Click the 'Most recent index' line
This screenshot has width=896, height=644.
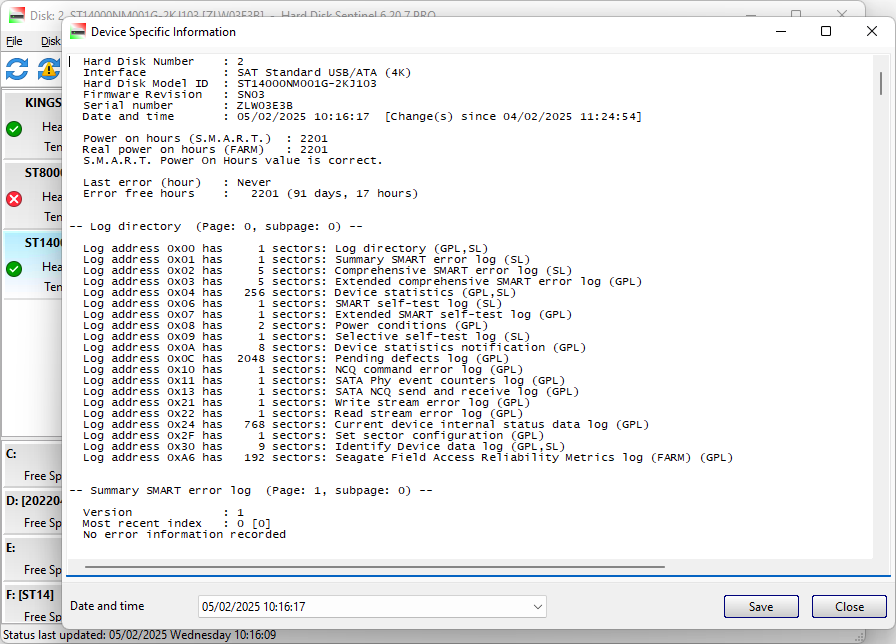pyautogui.click(x=177, y=523)
